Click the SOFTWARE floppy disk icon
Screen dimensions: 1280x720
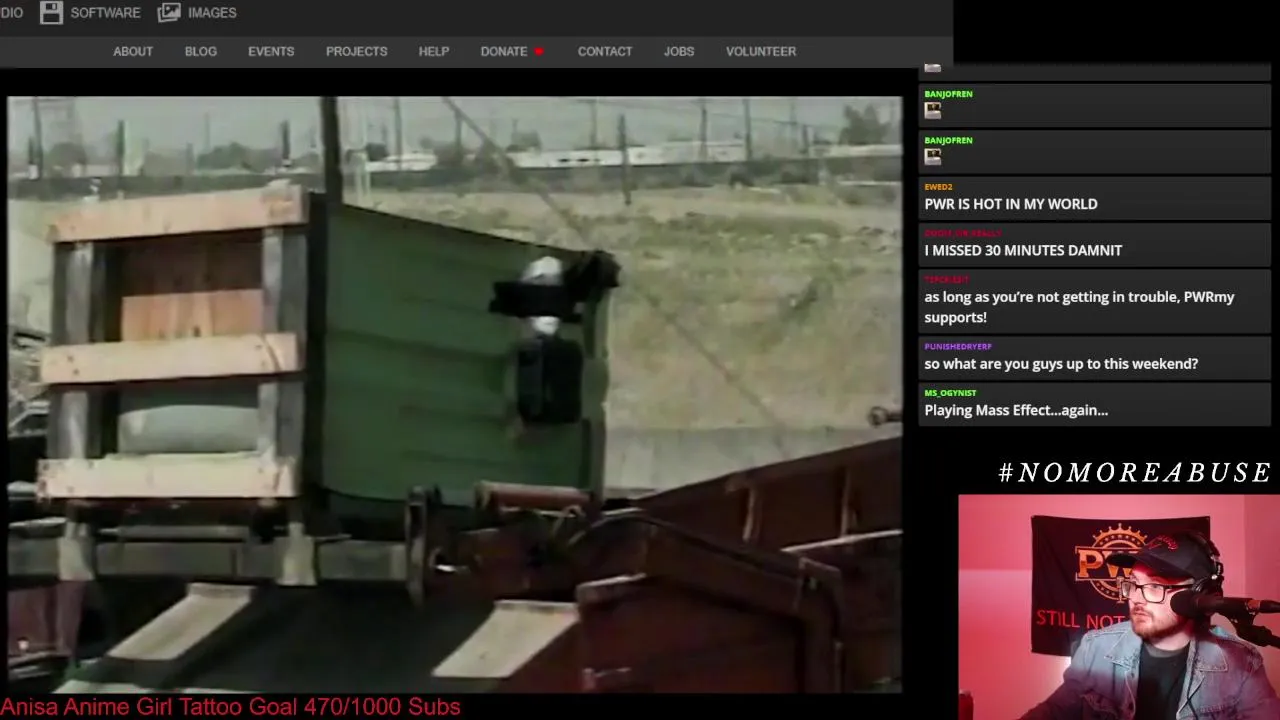(51, 12)
